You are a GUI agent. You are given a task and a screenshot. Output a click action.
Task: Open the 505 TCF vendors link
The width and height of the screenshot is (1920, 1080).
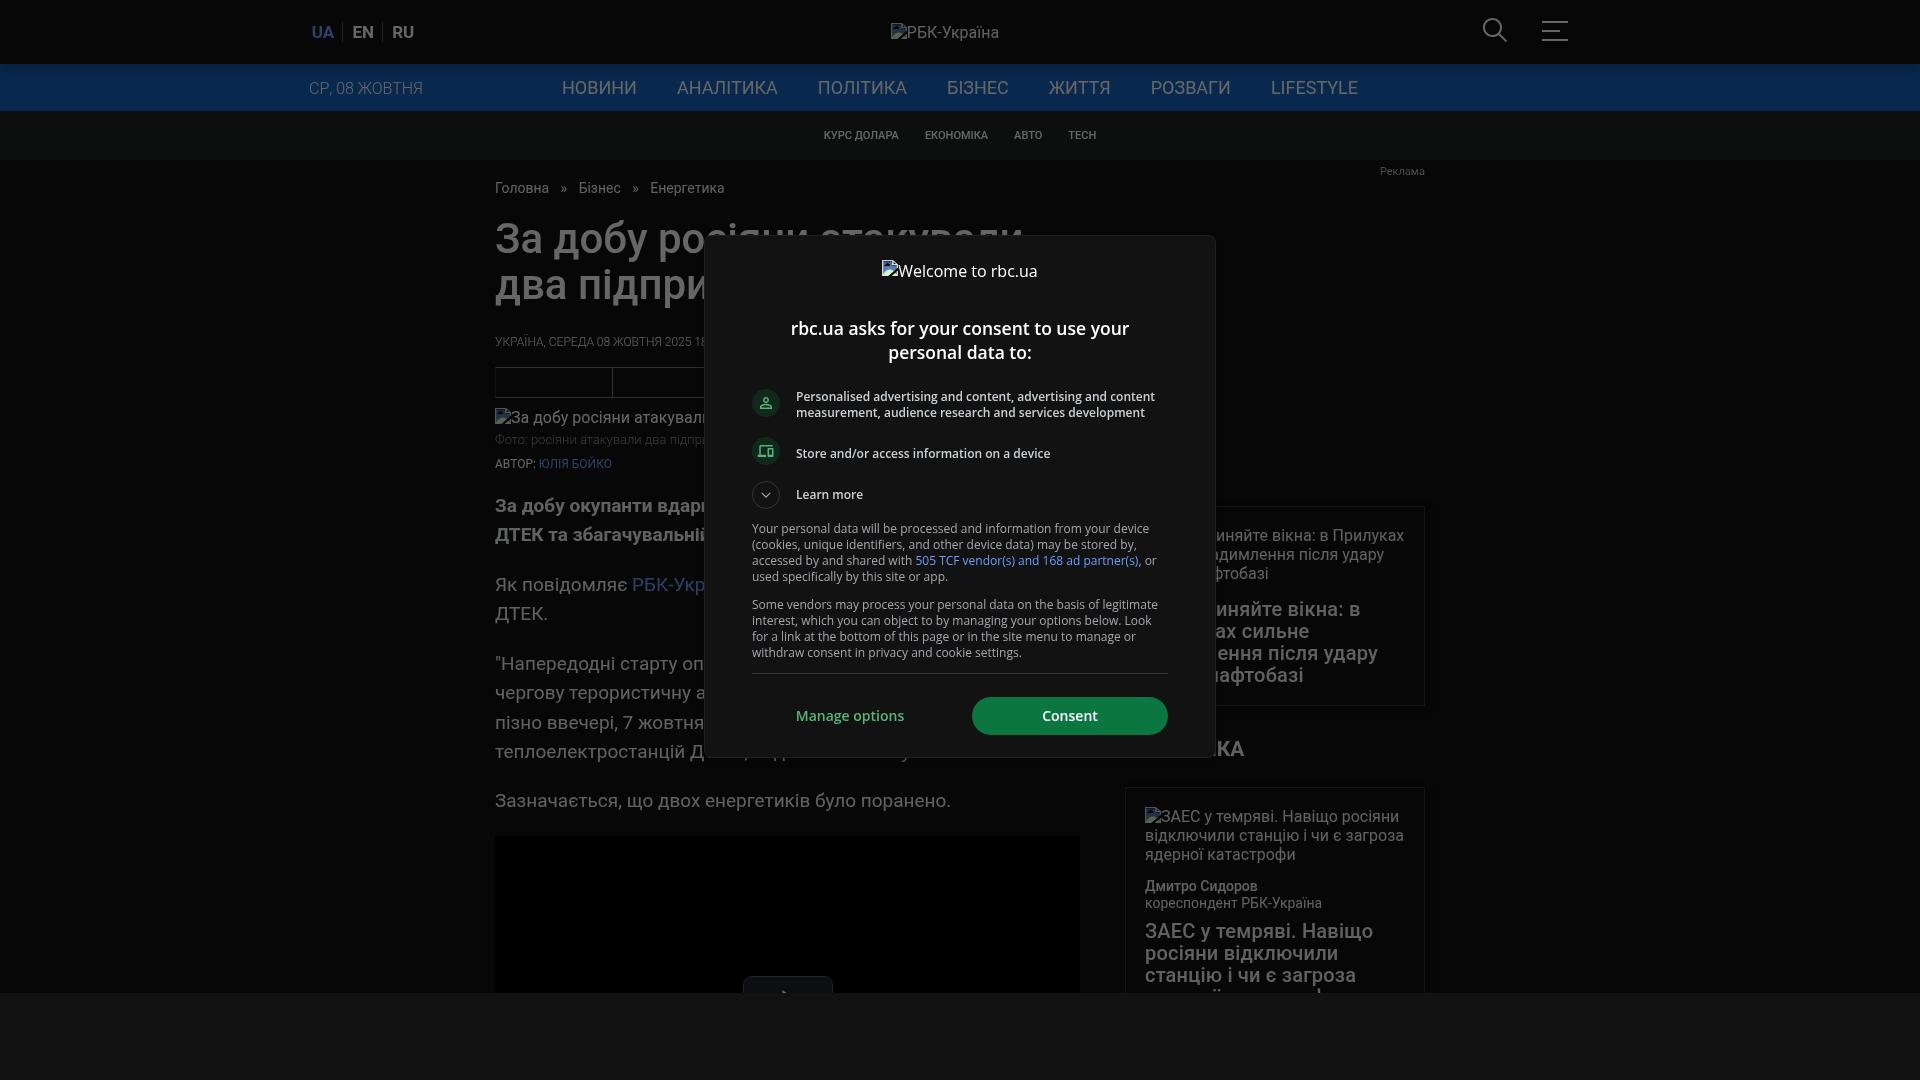pos(1026,561)
